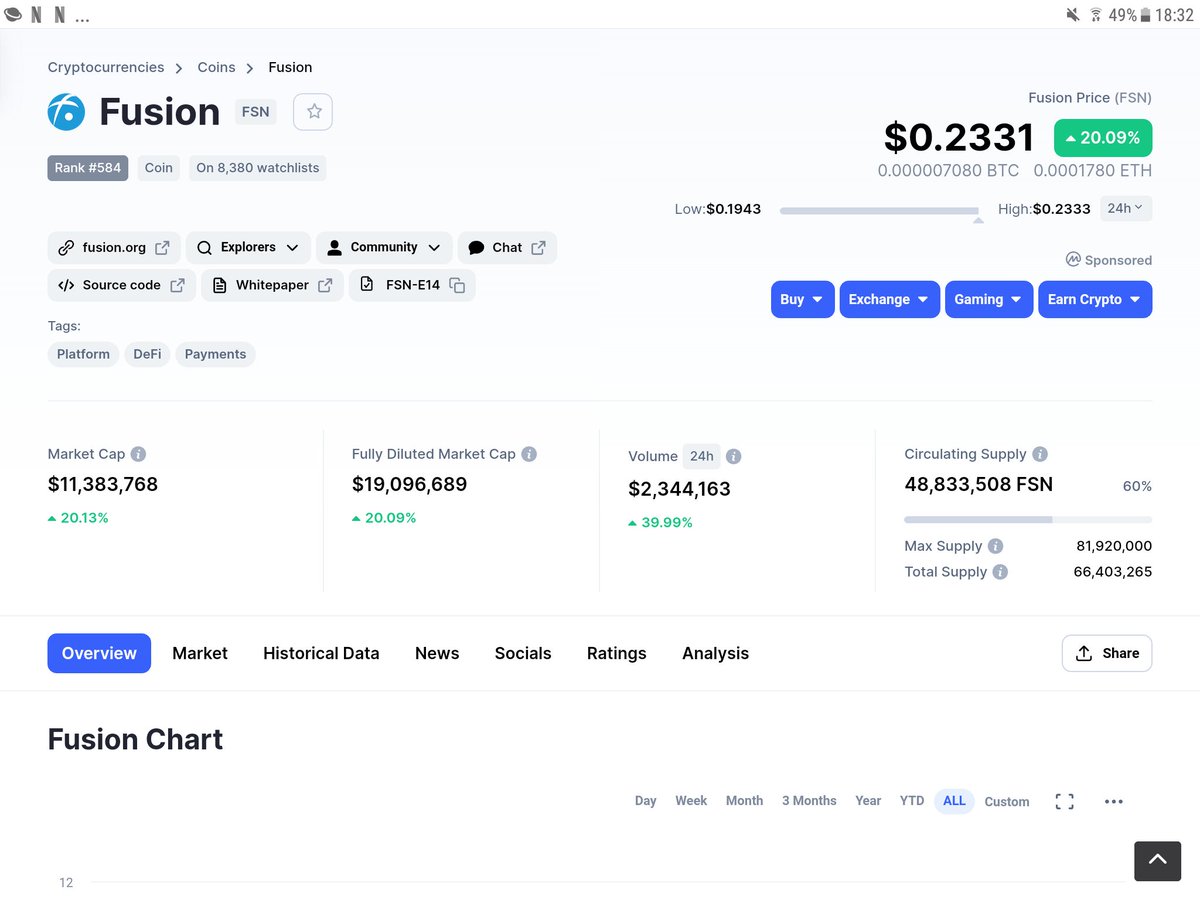This screenshot has width=1200, height=900.
Task: Click the DeFi tag
Action: [x=147, y=354]
